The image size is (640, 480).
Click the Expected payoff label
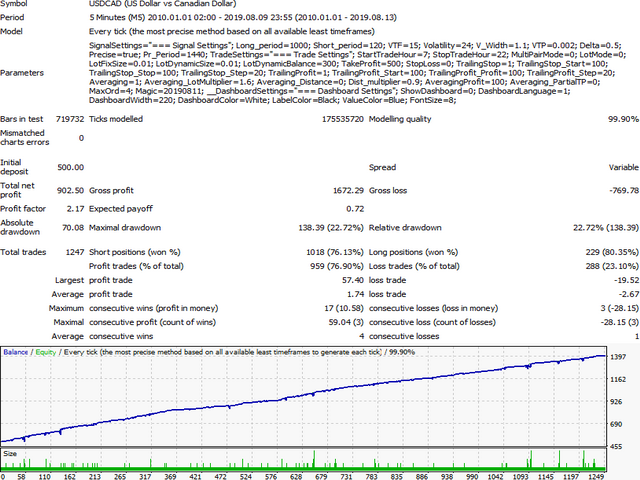[121, 209]
